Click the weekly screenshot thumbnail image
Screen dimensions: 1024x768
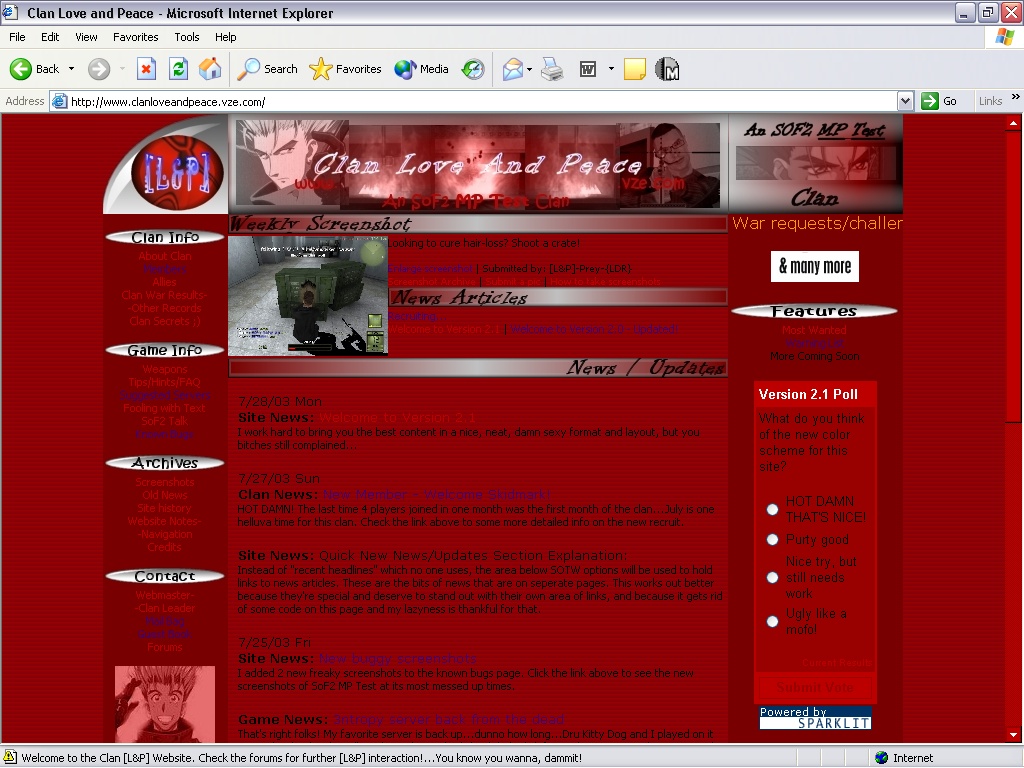point(308,296)
